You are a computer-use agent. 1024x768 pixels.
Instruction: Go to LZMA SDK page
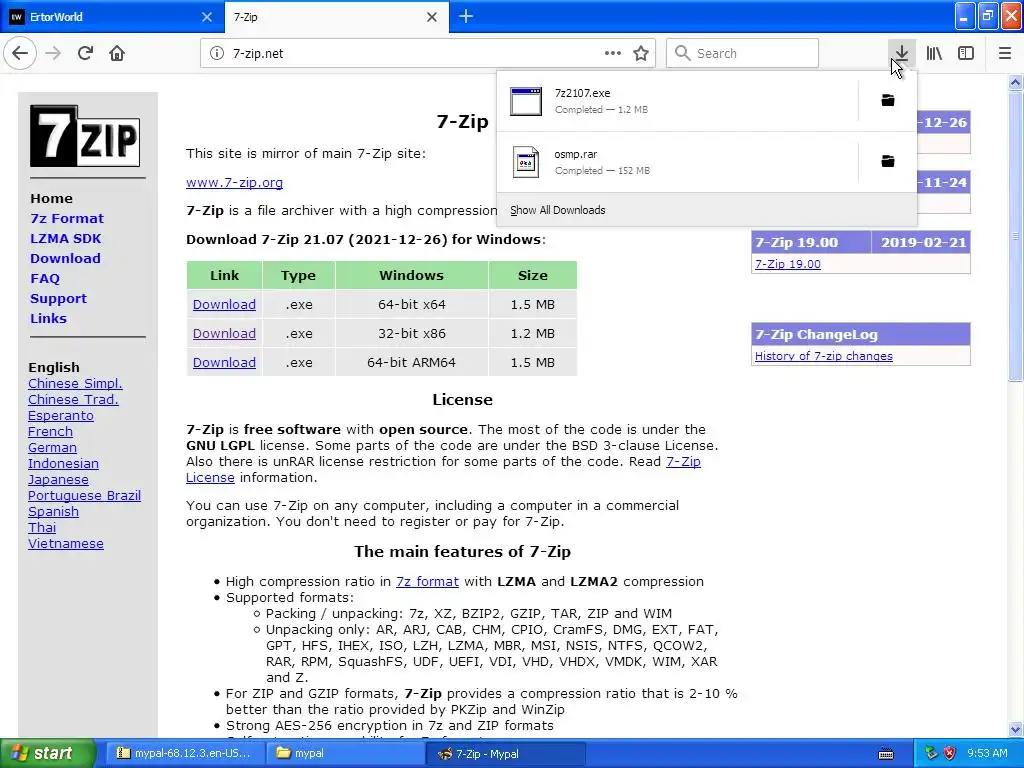click(65, 238)
